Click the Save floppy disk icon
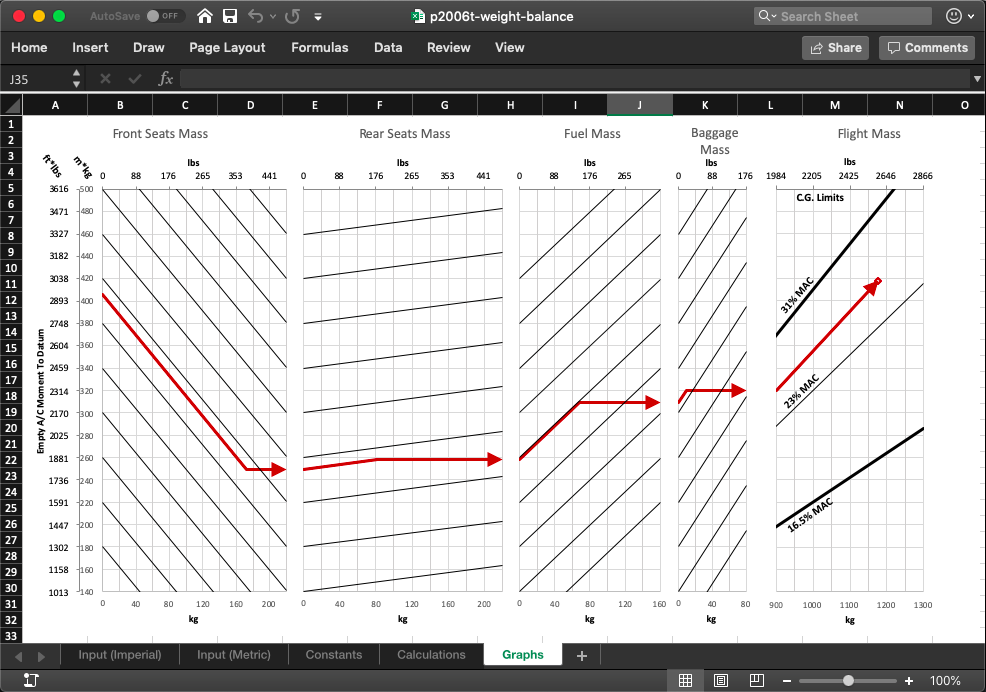The height and width of the screenshot is (692, 986). (x=230, y=16)
